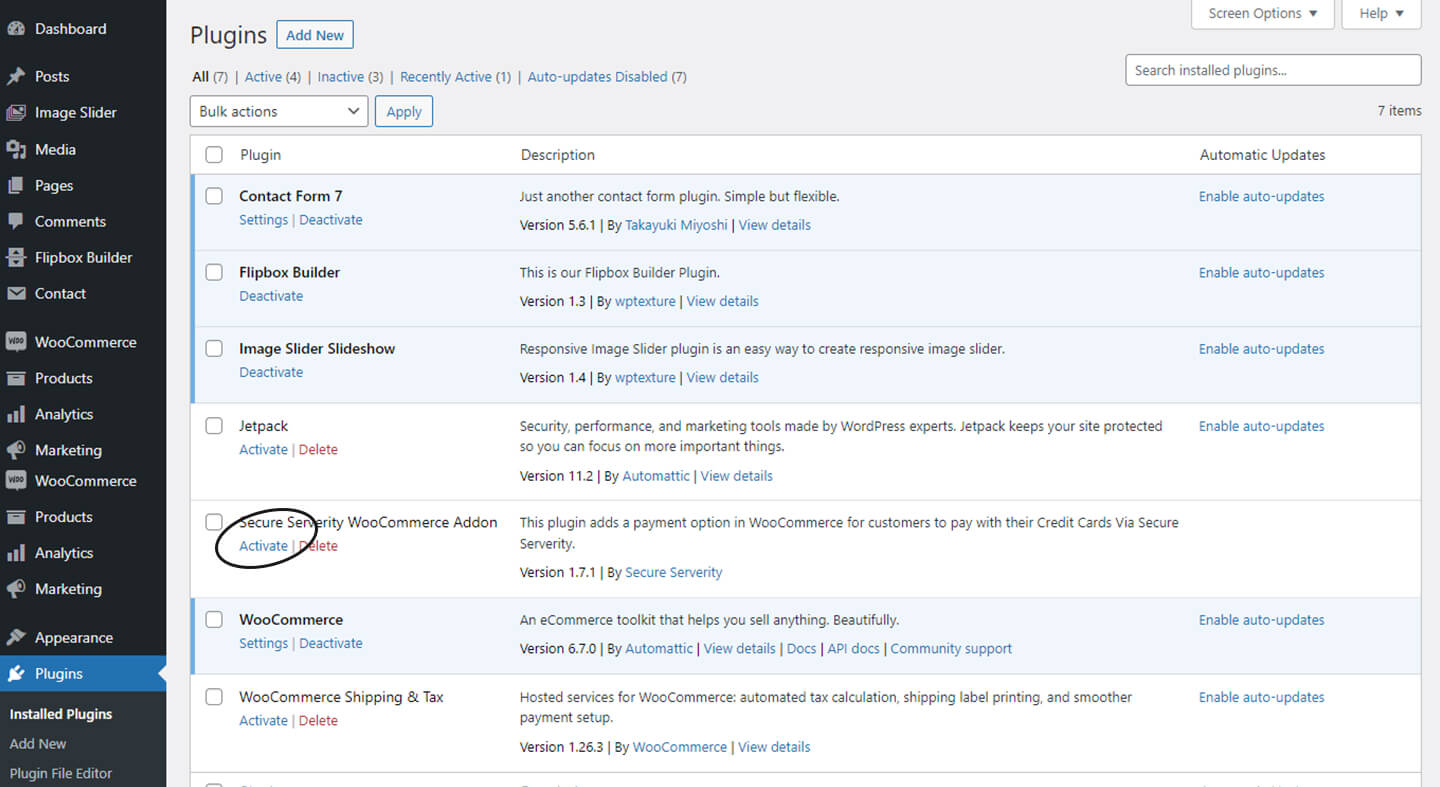Click the Apply bulk action button
This screenshot has height=787, width=1440.
pyautogui.click(x=404, y=111)
